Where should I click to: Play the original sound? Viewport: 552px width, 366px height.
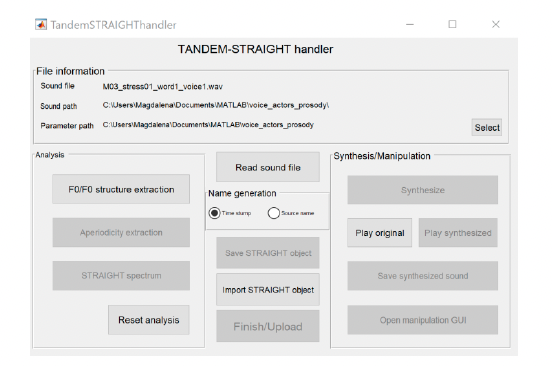(380, 233)
